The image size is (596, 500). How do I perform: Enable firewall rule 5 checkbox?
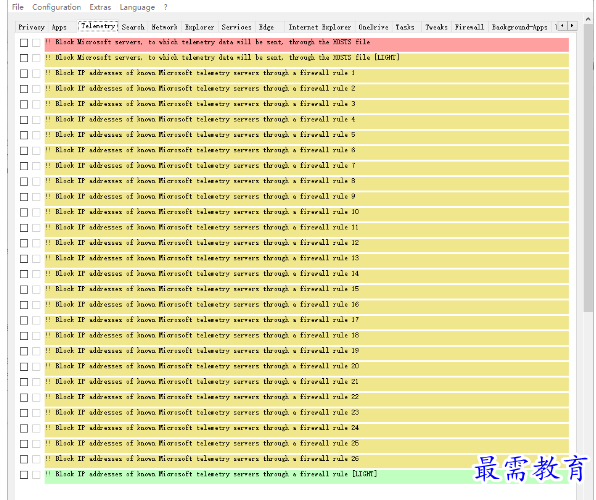[24, 135]
